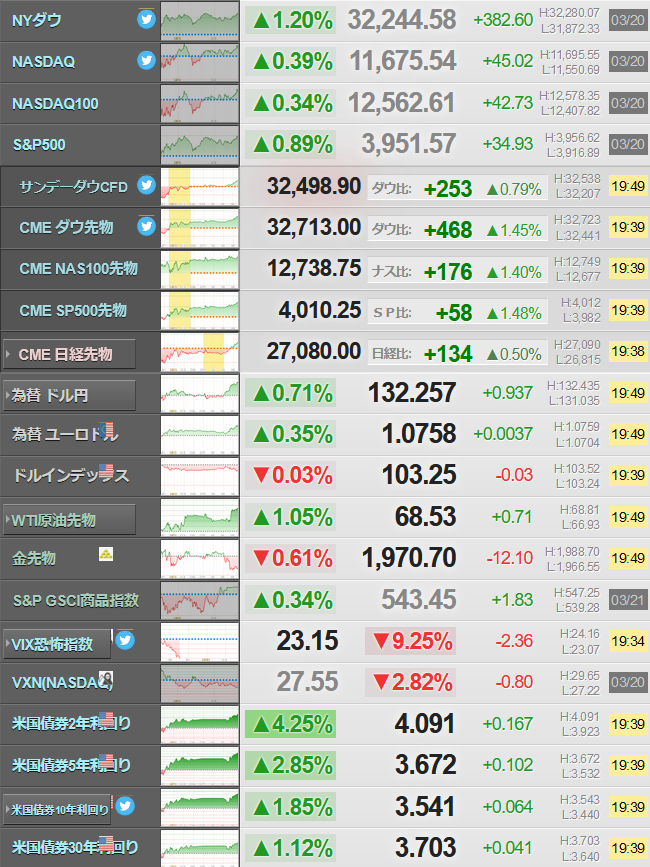Open CME SP500先物 link
Image resolution: width=650 pixels, height=867 pixels.
(73, 310)
